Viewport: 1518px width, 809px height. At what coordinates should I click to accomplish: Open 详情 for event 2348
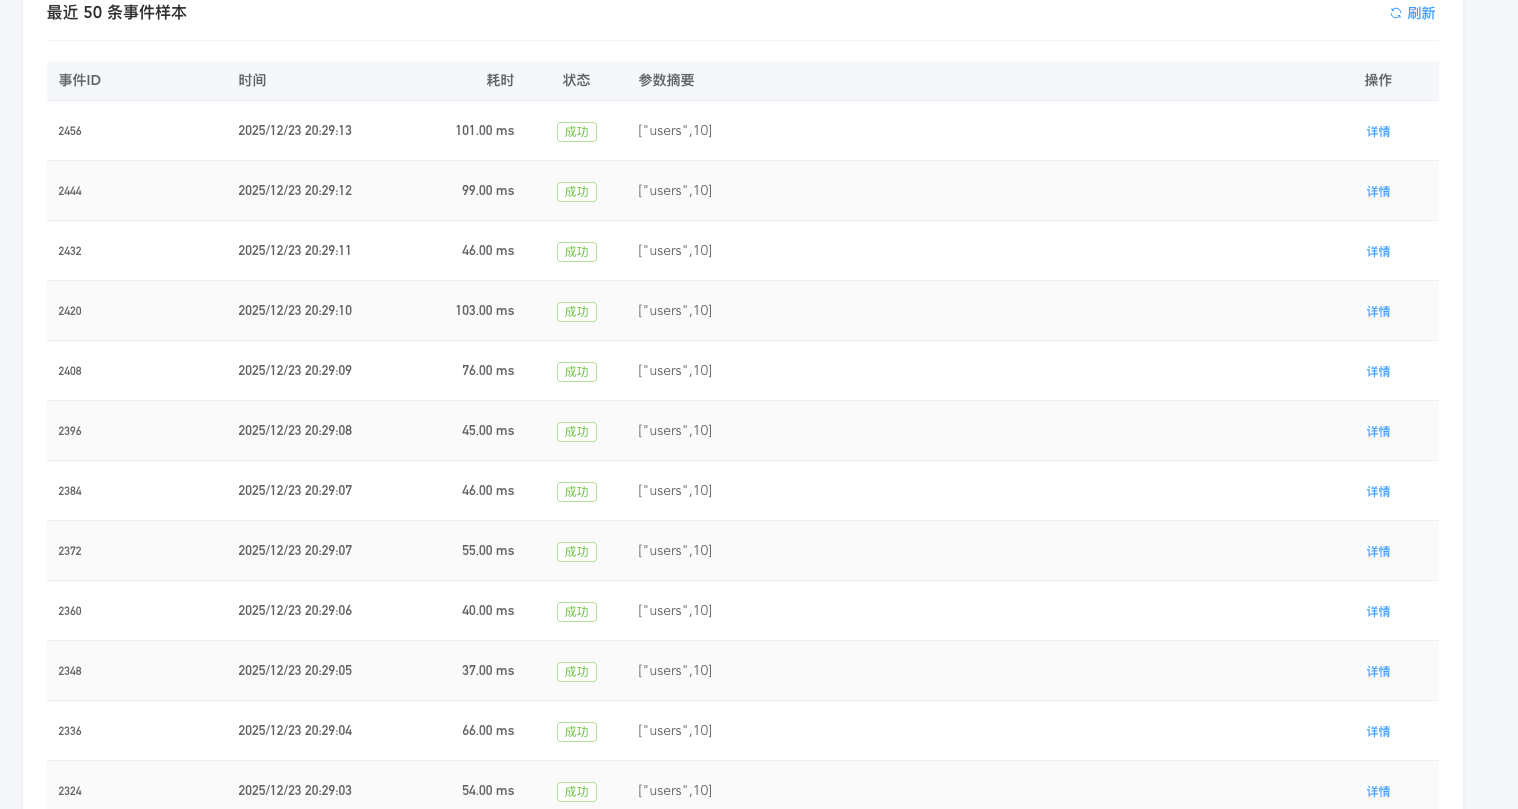point(1378,671)
